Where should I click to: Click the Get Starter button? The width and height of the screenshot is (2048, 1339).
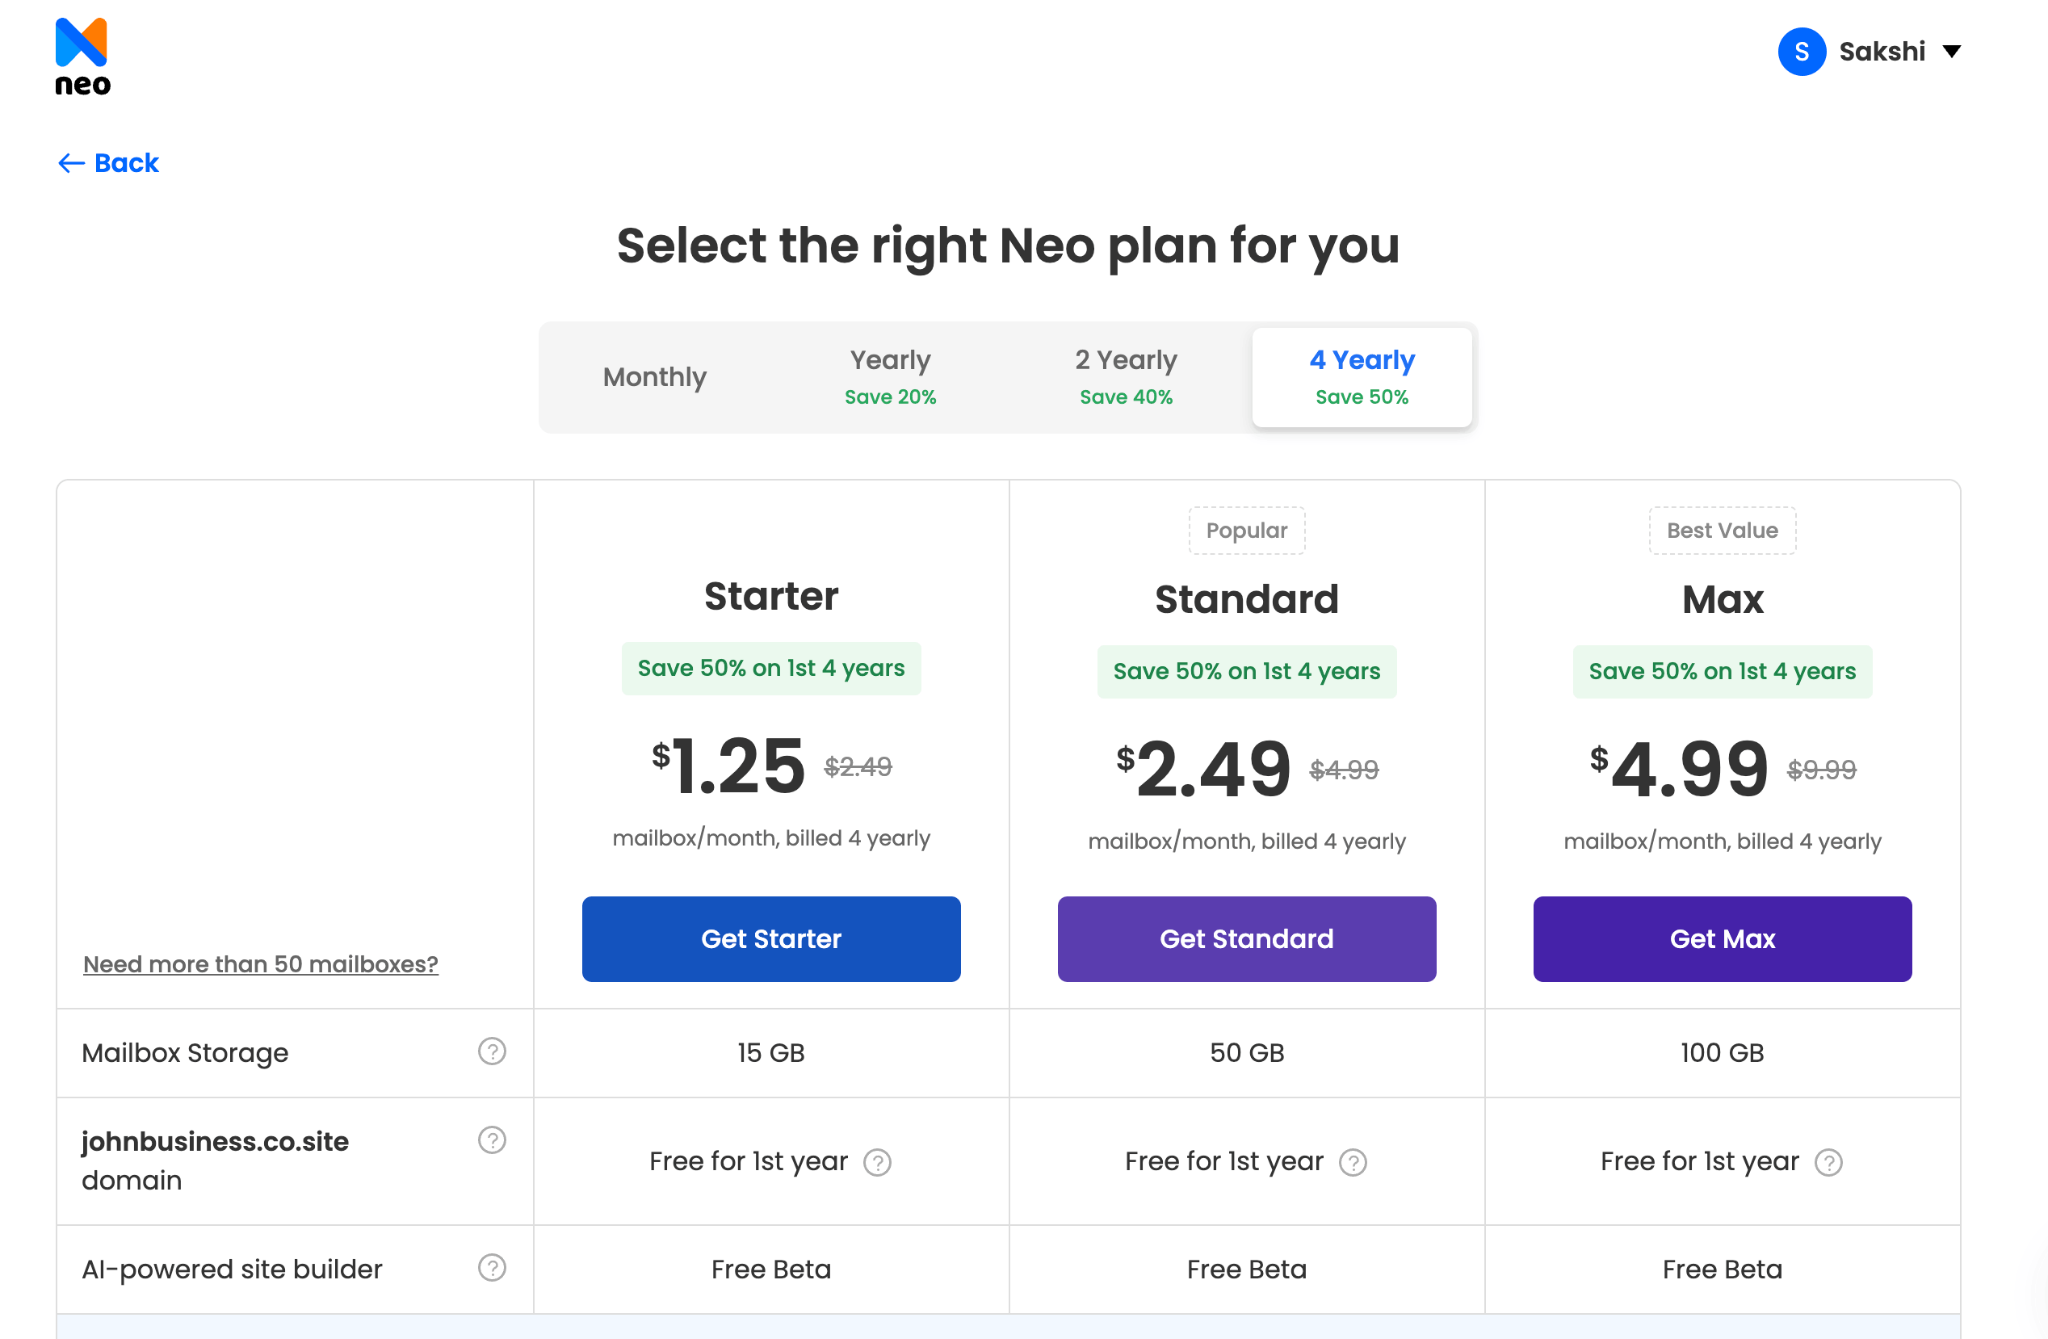(x=771, y=939)
